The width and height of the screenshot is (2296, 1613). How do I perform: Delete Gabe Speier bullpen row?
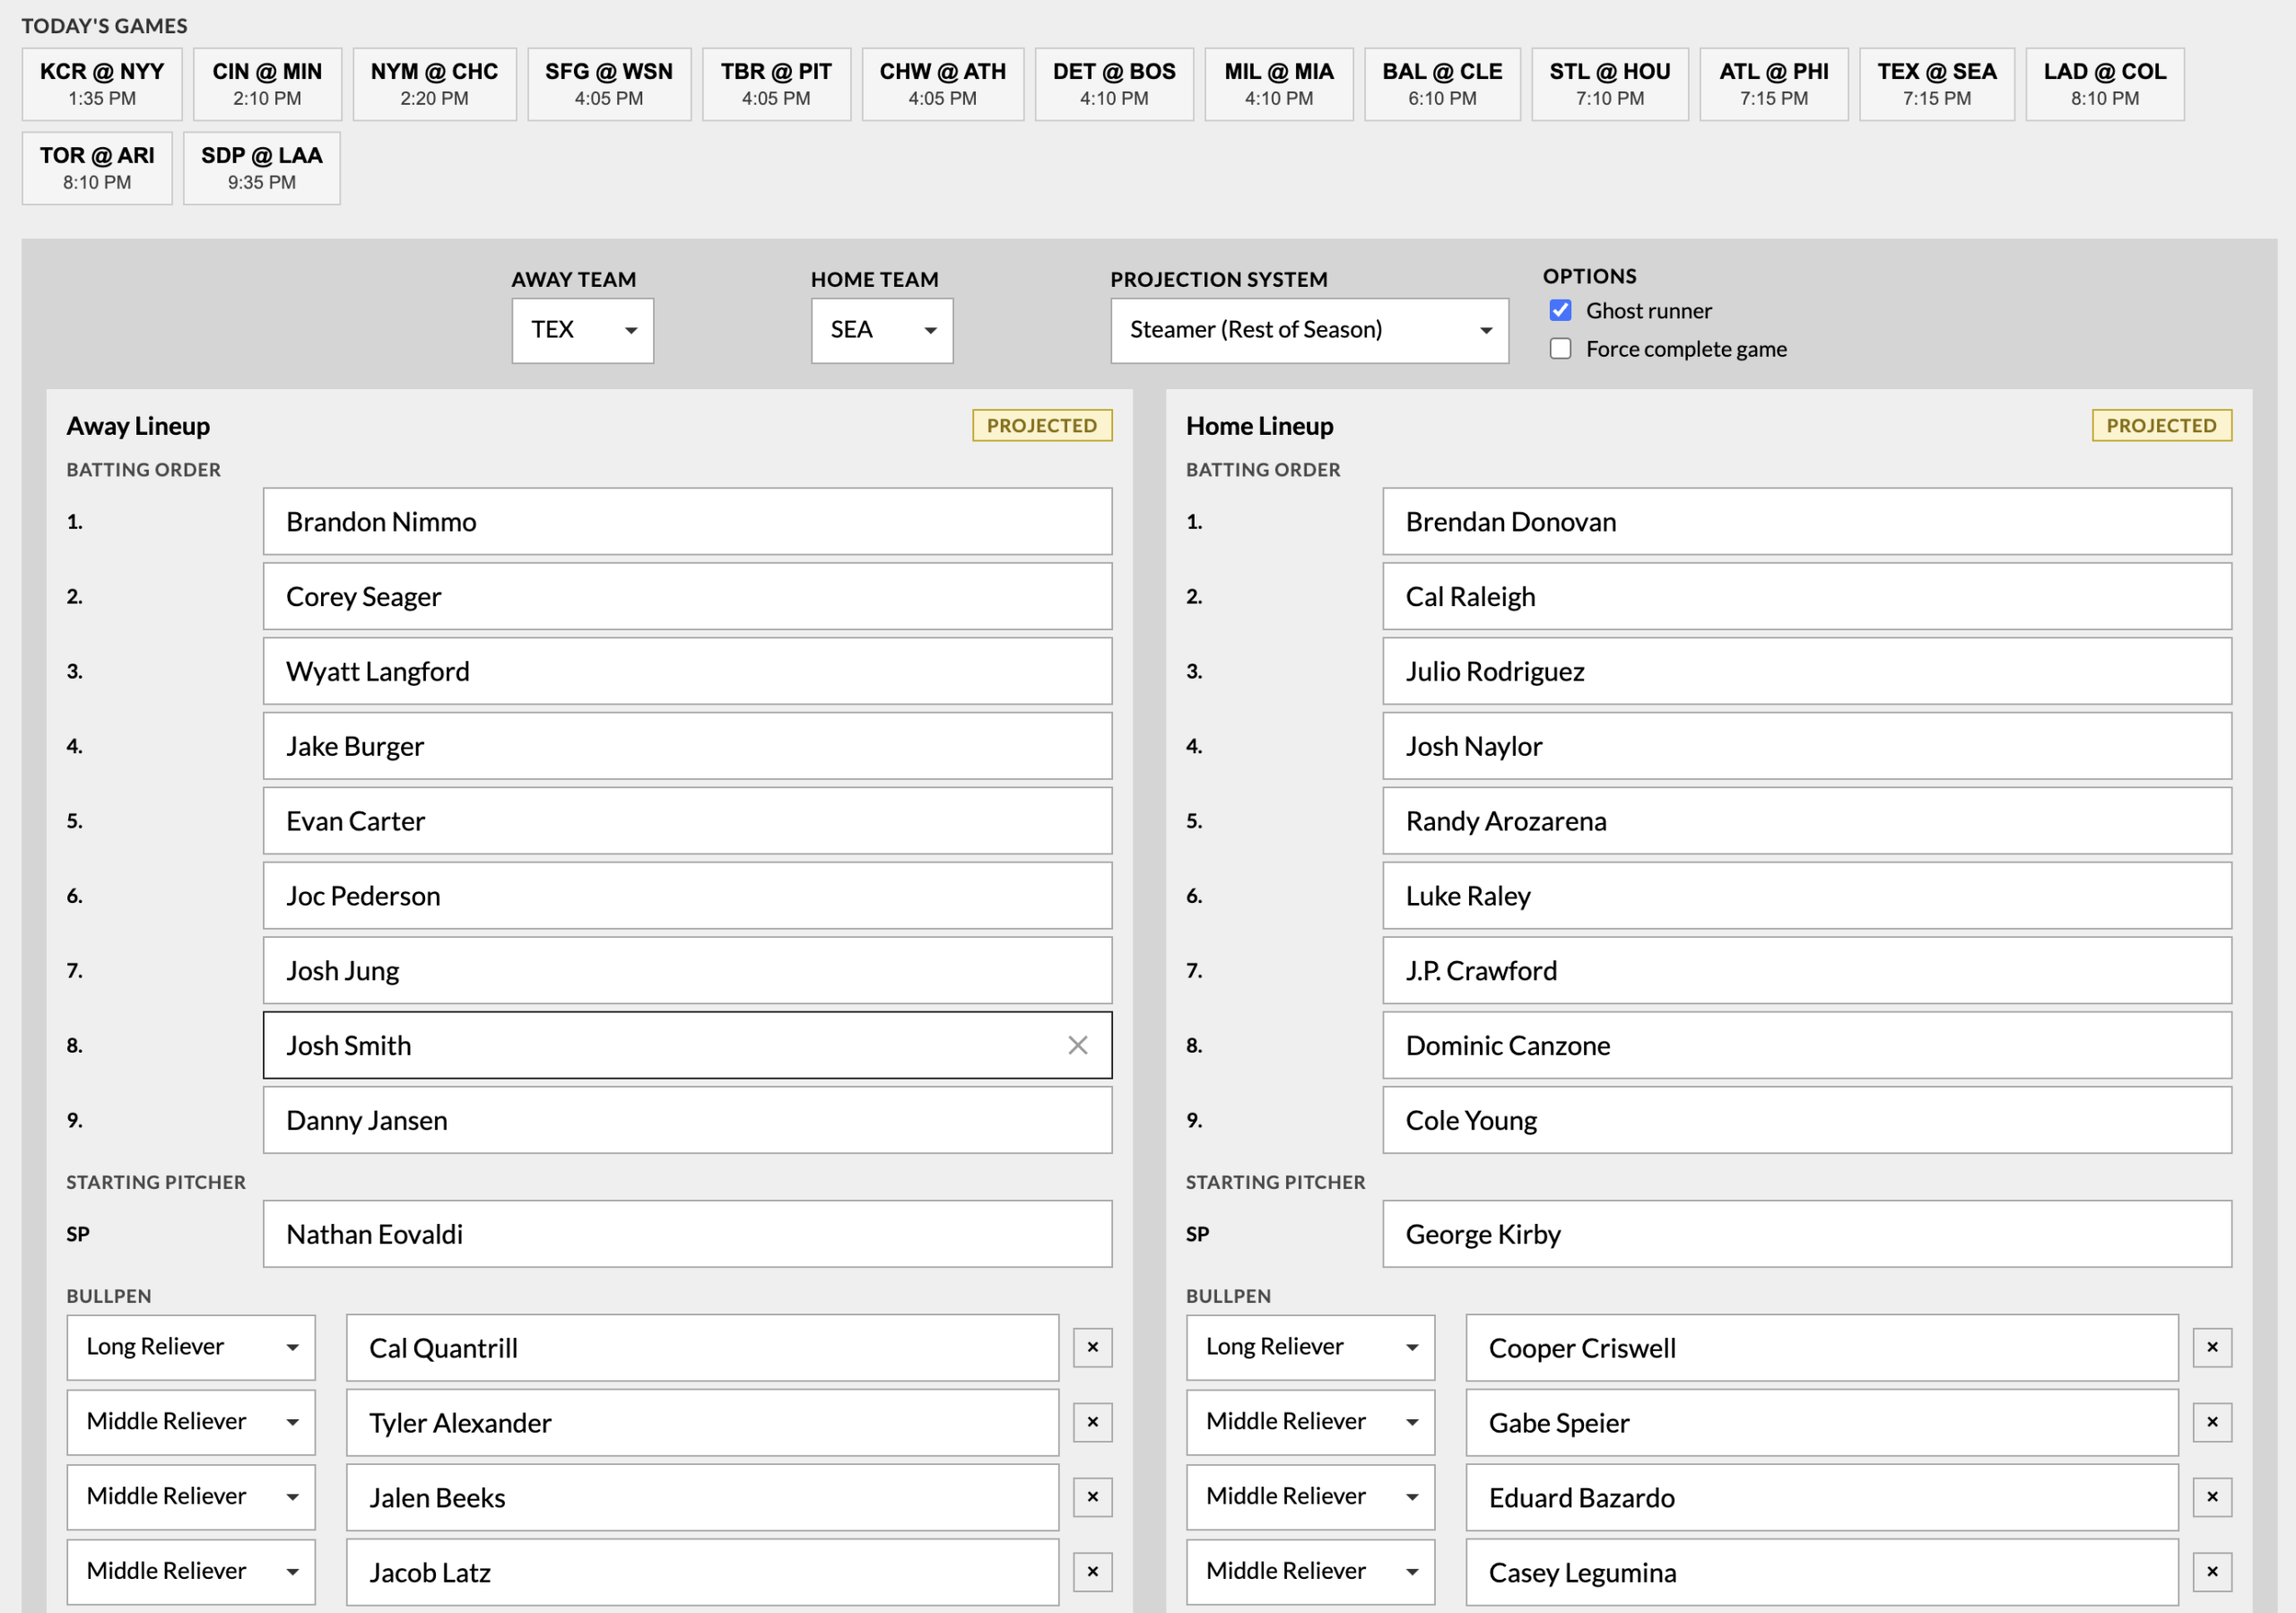(2211, 1422)
